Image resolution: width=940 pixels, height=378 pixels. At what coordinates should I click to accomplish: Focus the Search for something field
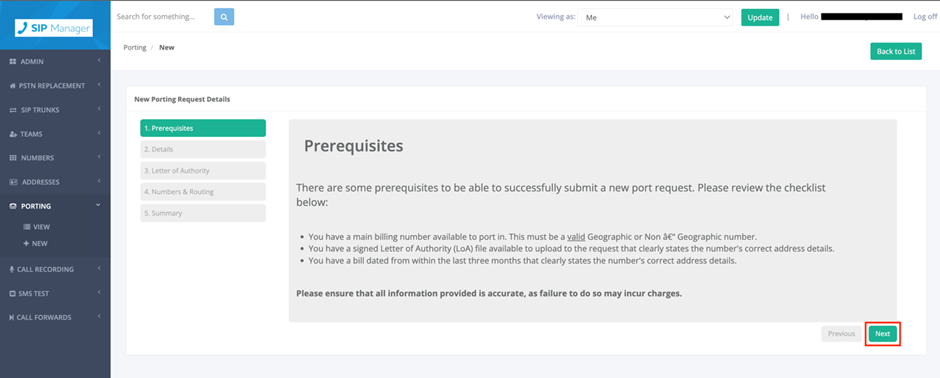click(x=163, y=17)
